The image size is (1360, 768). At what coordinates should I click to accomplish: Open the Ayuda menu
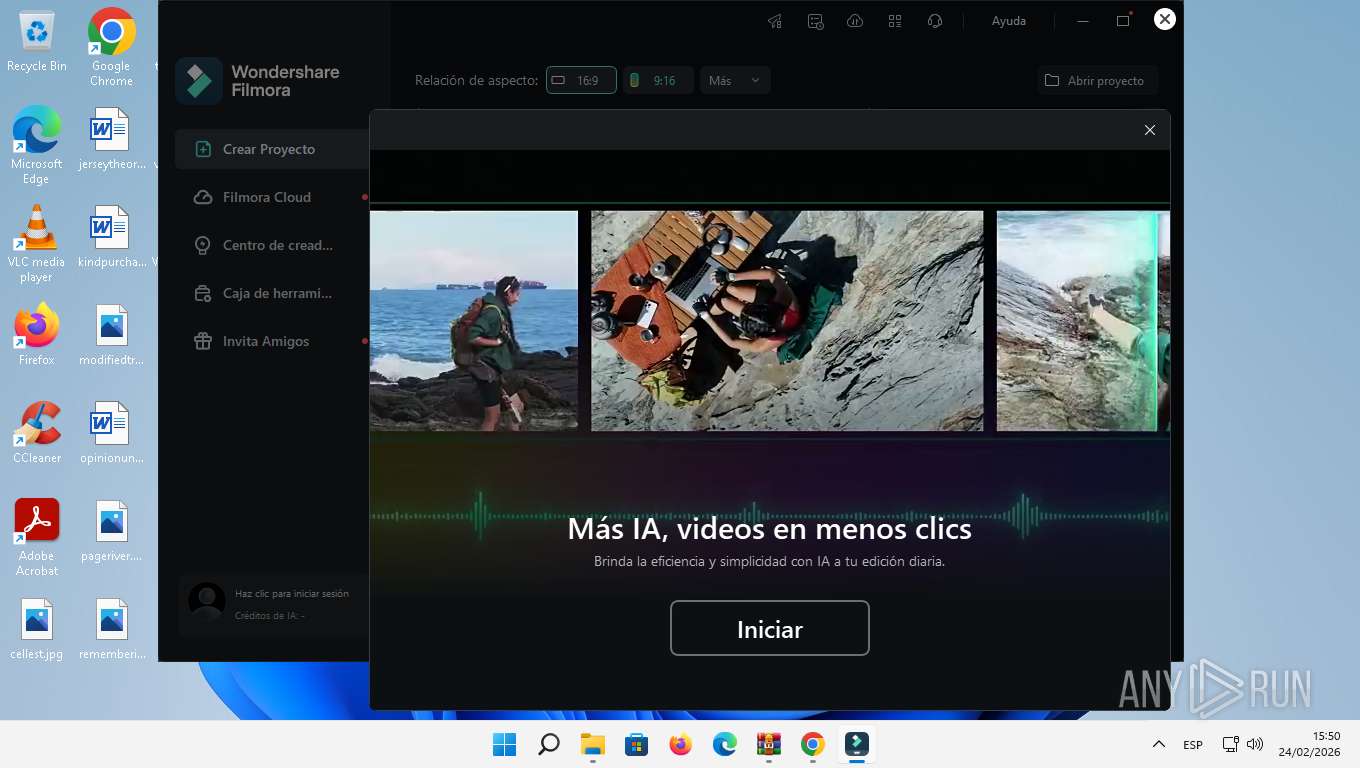click(x=1008, y=21)
